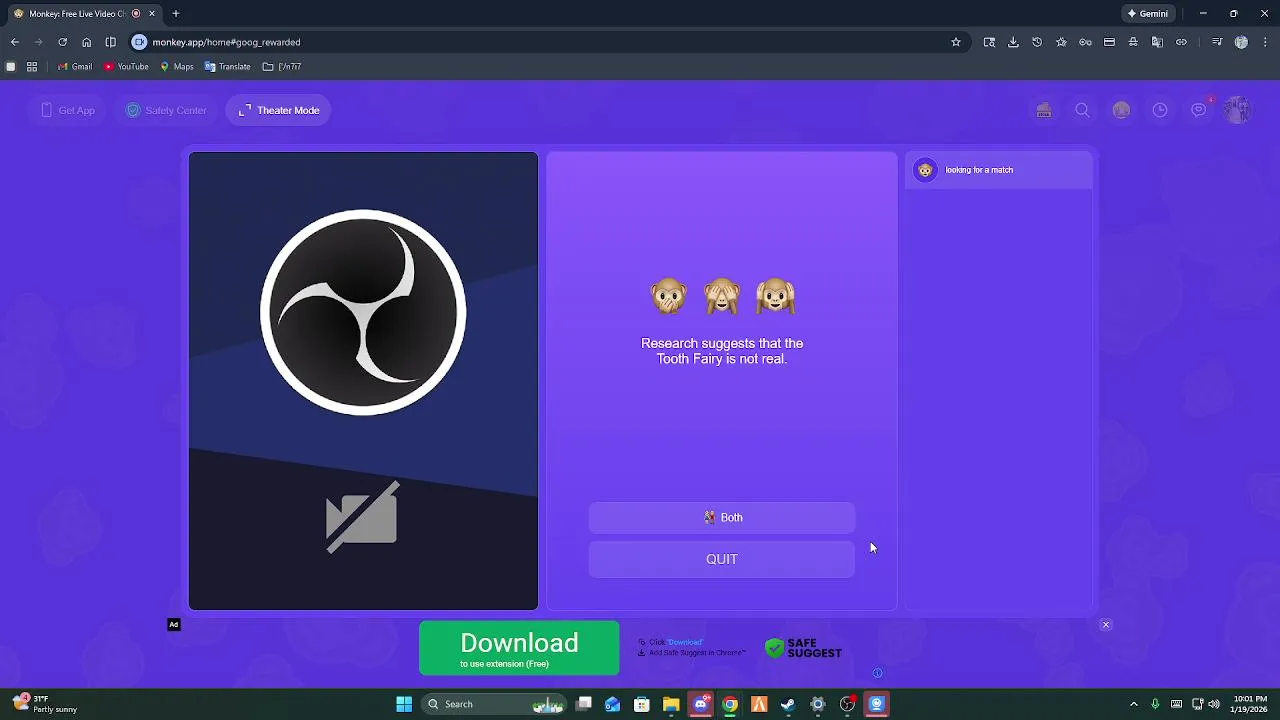The width and height of the screenshot is (1280, 720).
Task: Open match history clock icon
Action: (1160, 110)
